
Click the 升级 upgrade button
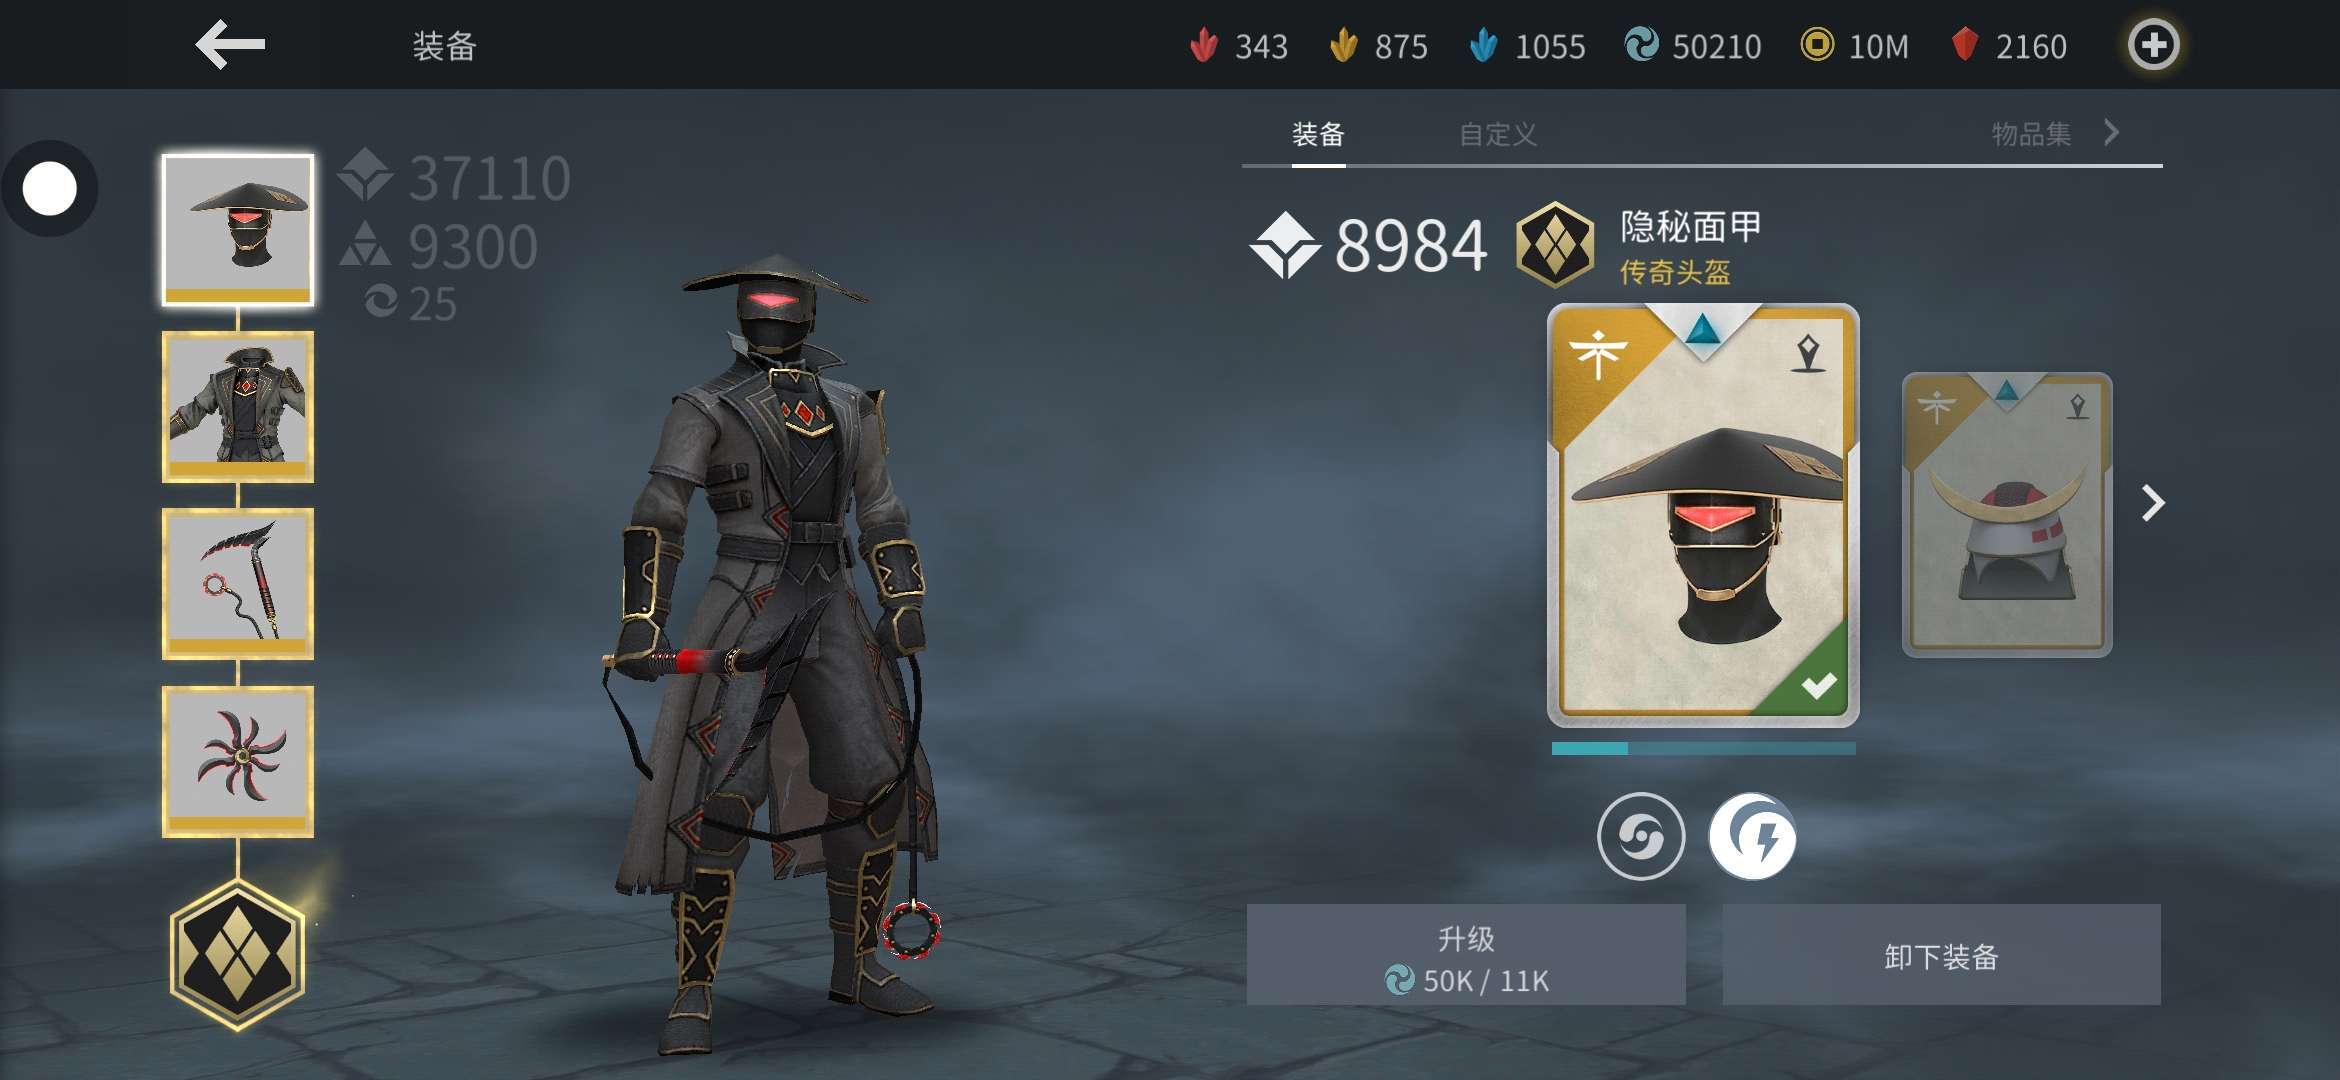coord(1466,955)
